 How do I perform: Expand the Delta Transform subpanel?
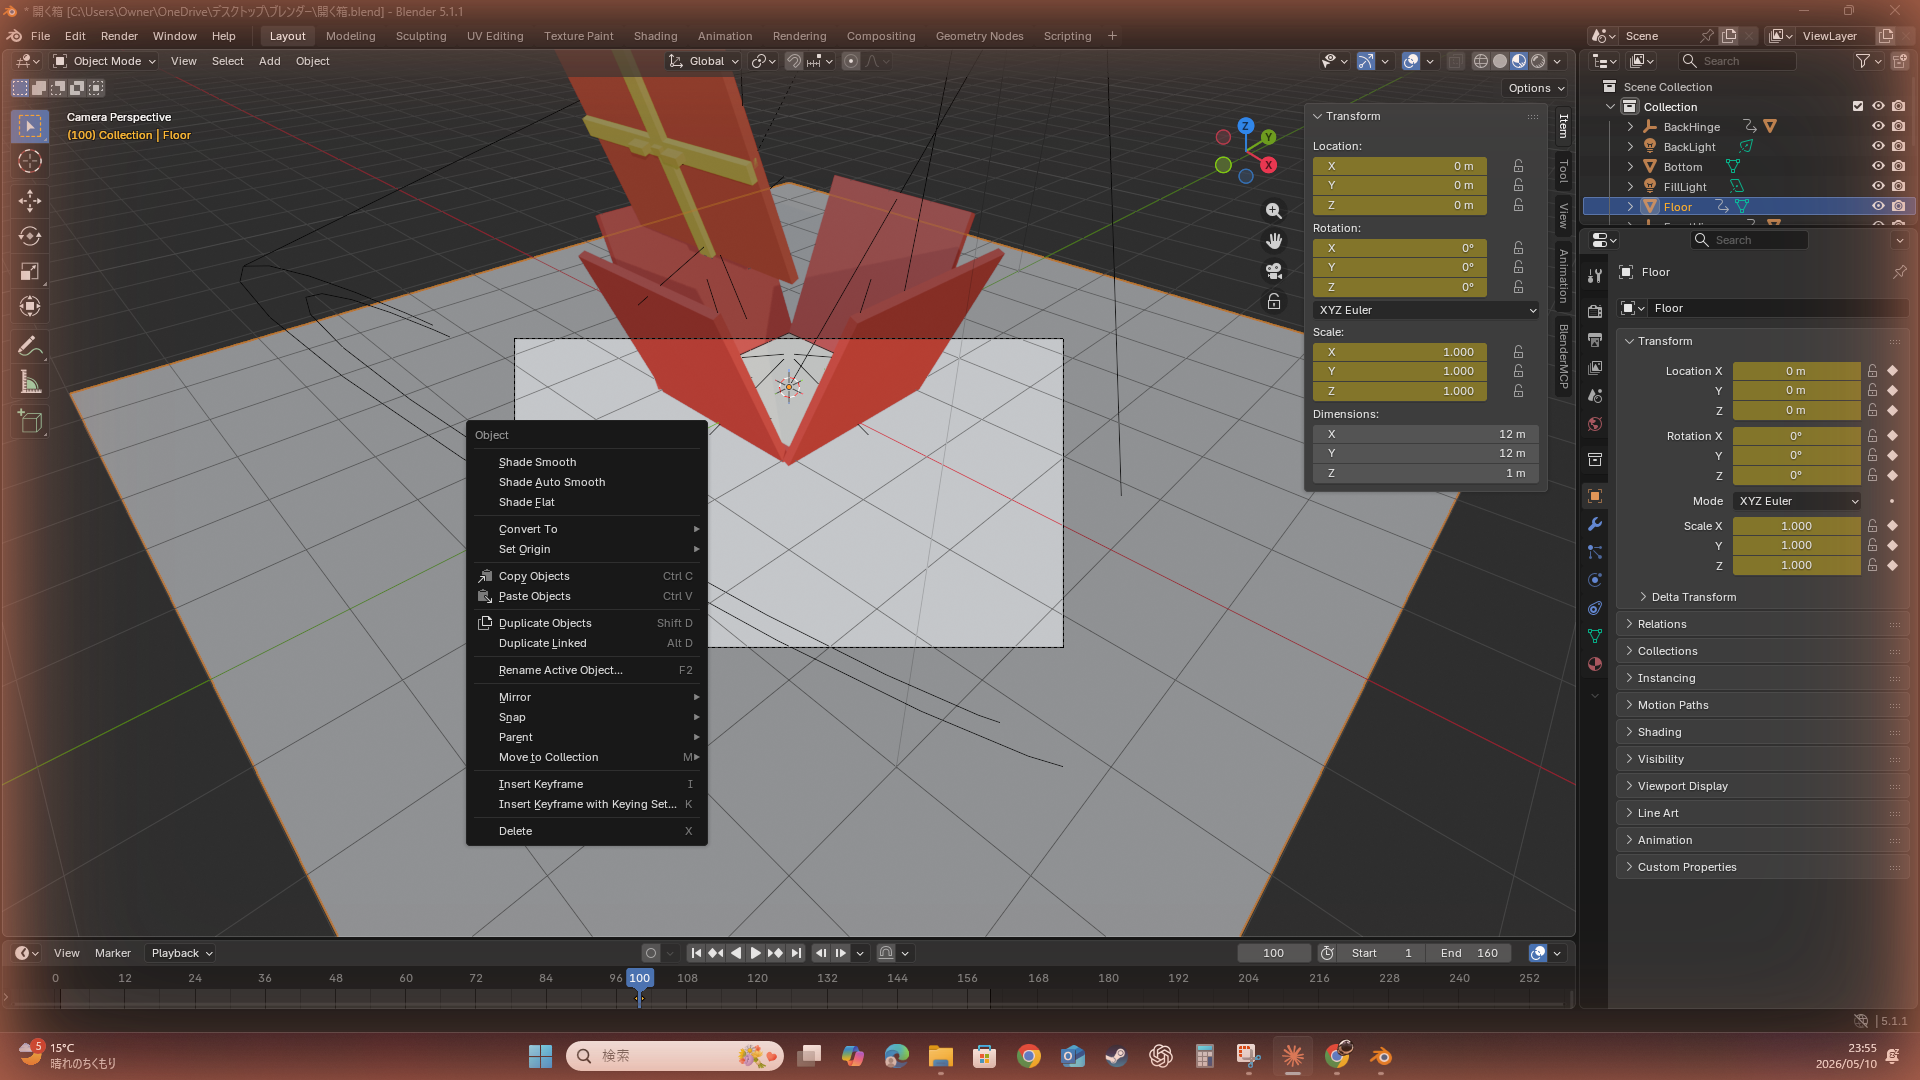click(x=1694, y=597)
